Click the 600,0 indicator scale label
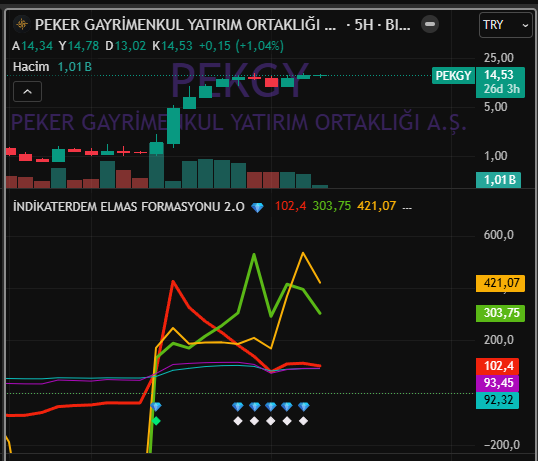 tap(499, 235)
